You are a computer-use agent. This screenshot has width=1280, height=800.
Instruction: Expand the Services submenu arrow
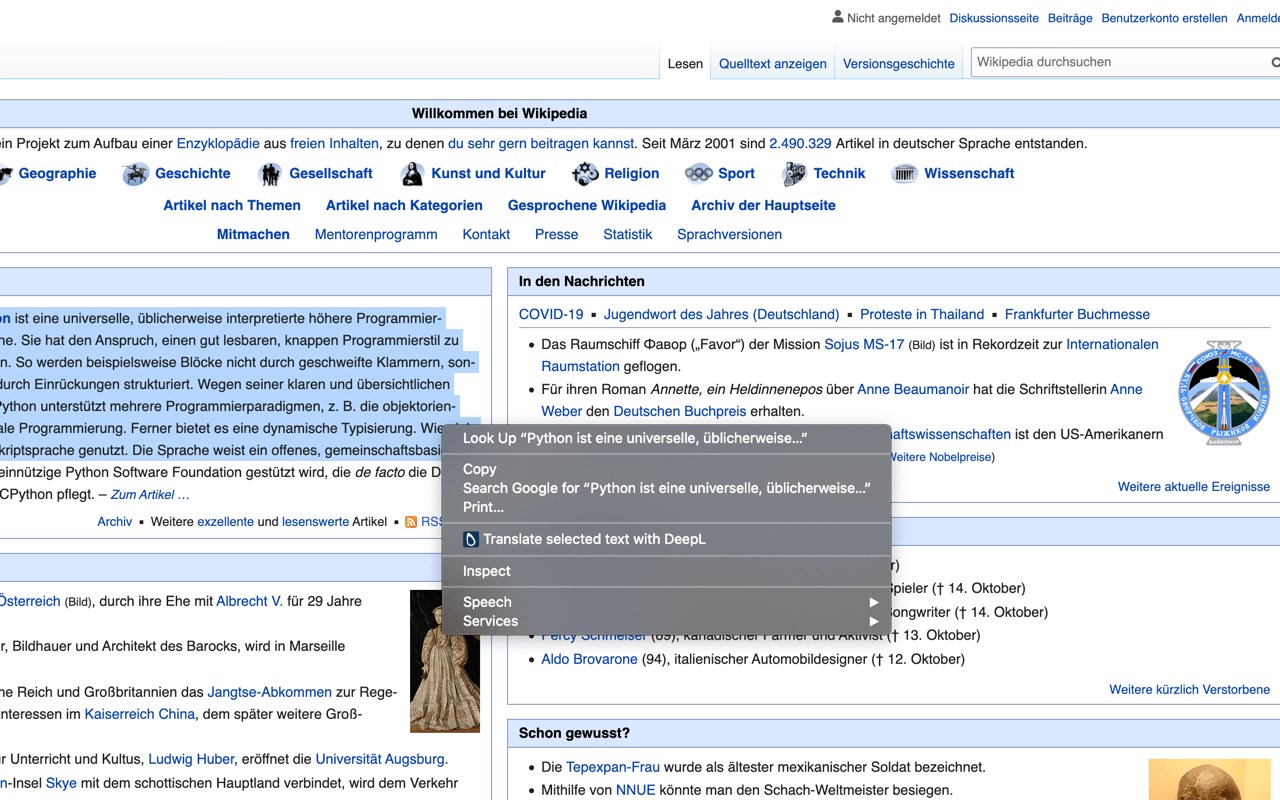pyautogui.click(x=874, y=621)
